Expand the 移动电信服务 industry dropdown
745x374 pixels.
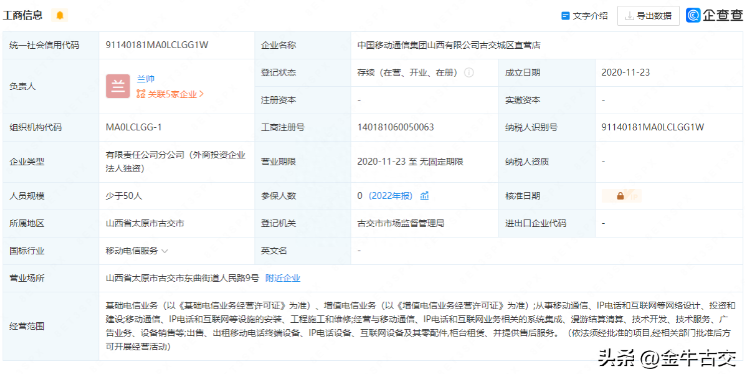click(137, 251)
